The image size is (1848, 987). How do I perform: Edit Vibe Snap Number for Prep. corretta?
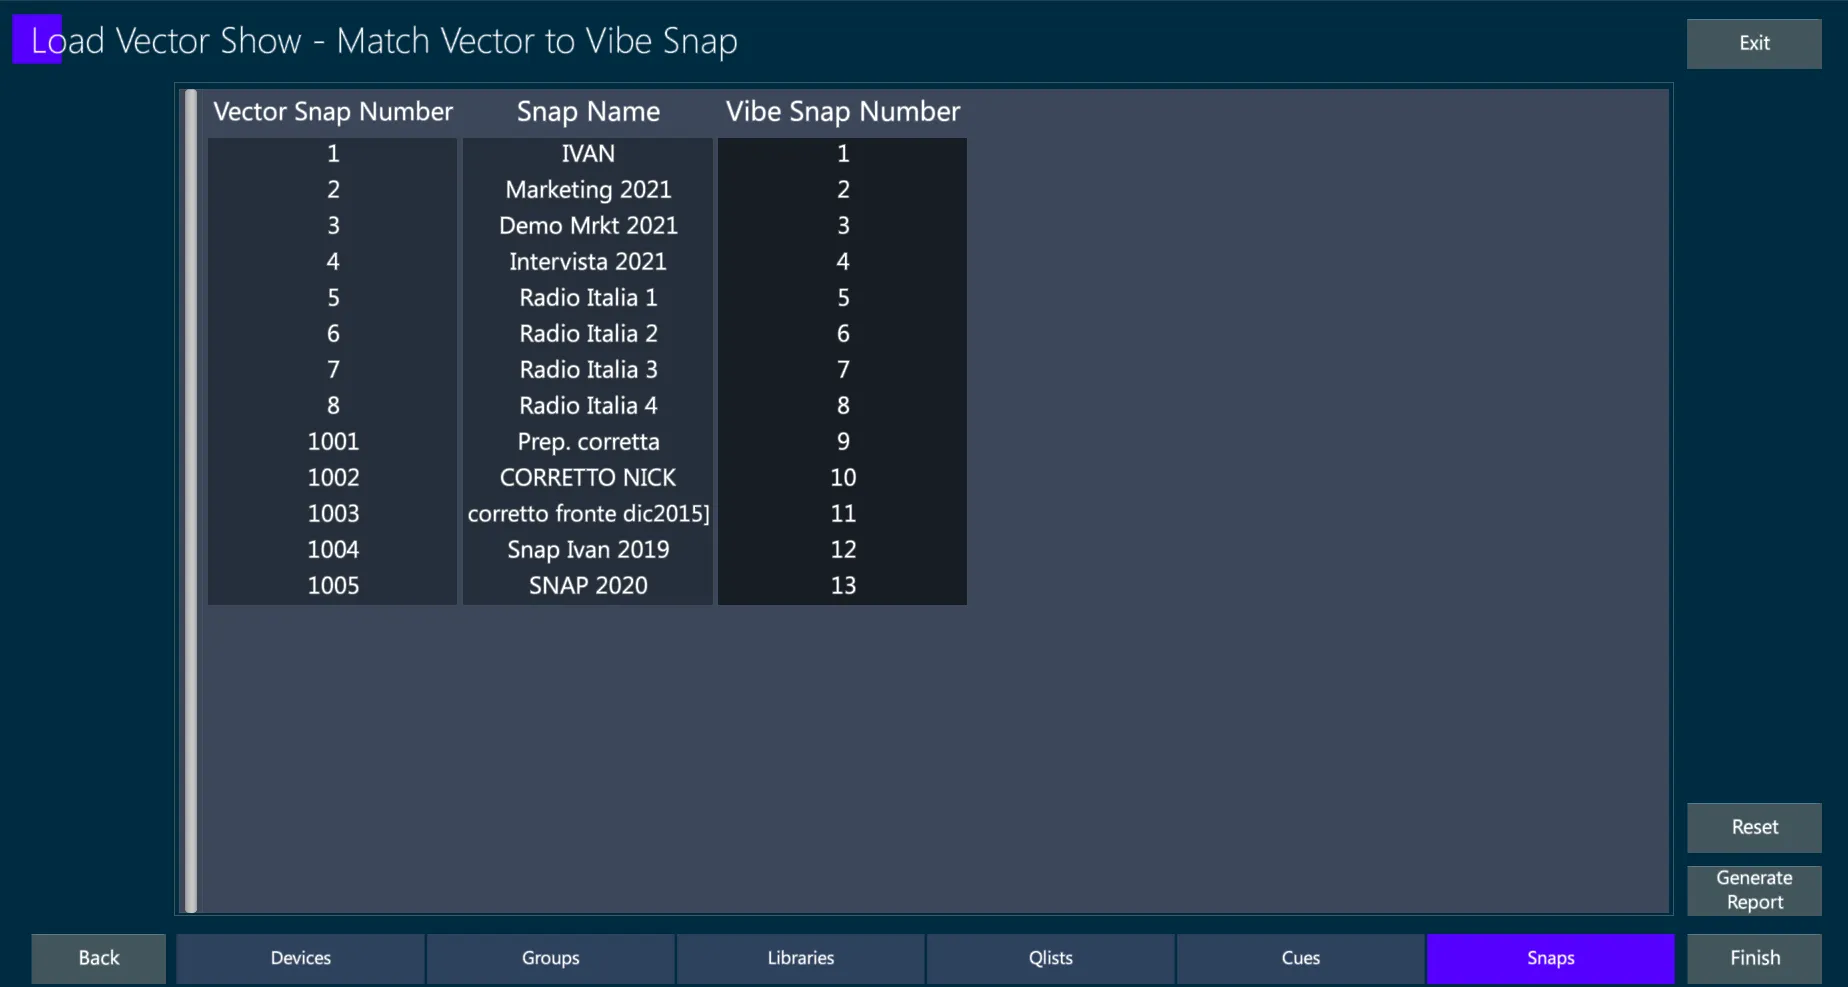tap(842, 442)
